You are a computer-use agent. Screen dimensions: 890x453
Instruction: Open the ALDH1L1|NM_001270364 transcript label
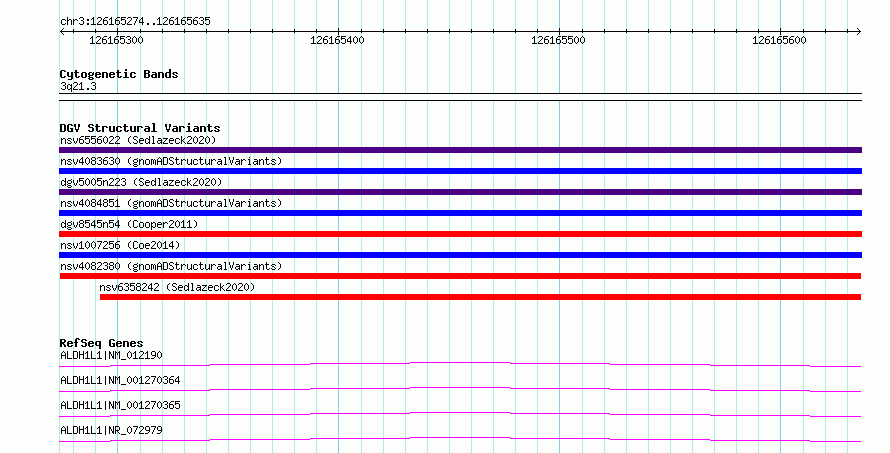point(120,380)
